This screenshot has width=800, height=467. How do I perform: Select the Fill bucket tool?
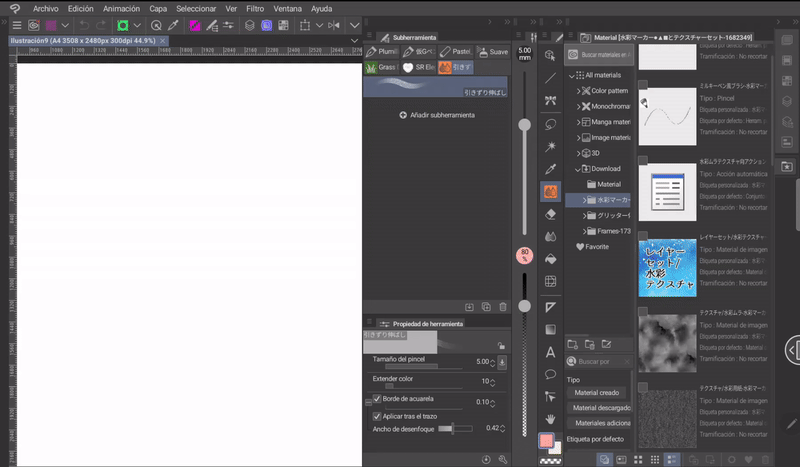click(x=550, y=259)
